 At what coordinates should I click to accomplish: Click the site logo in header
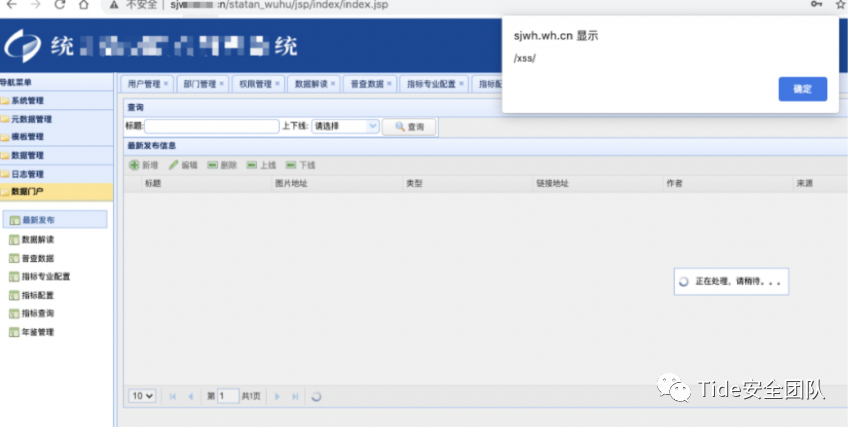(22, 46)
